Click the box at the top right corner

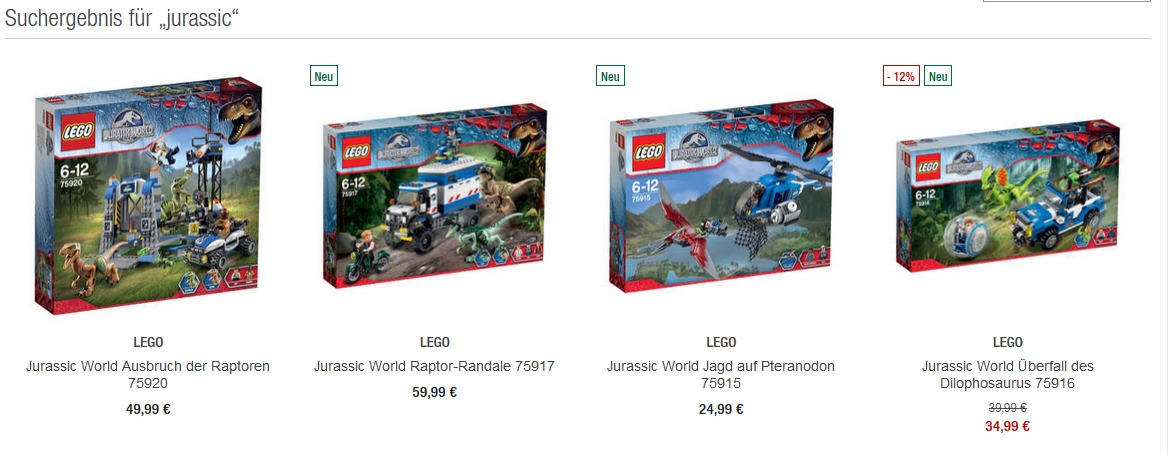coord(1066,1)
